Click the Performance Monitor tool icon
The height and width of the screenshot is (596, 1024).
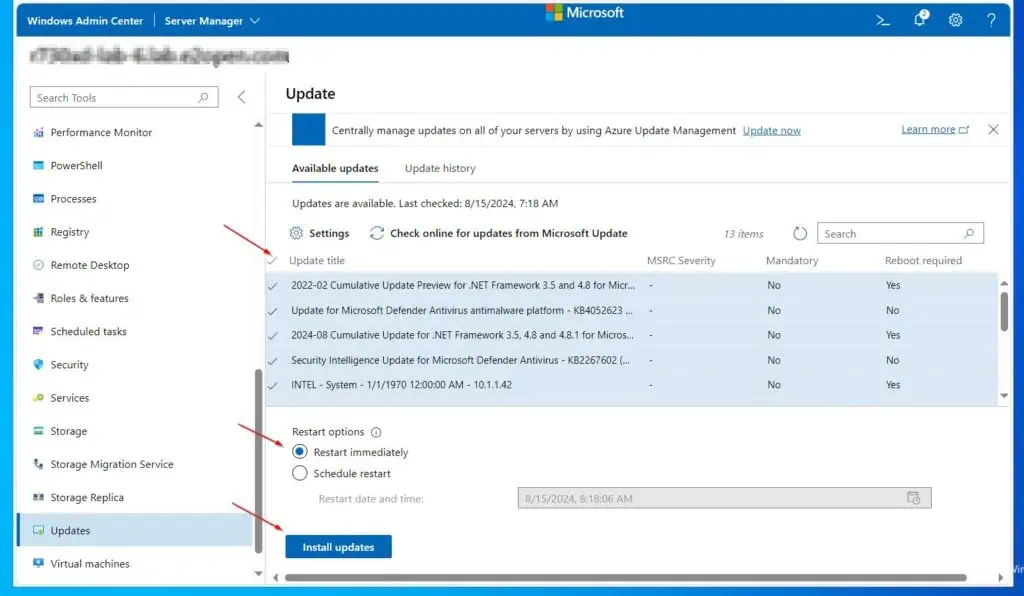tap(39, 133)
